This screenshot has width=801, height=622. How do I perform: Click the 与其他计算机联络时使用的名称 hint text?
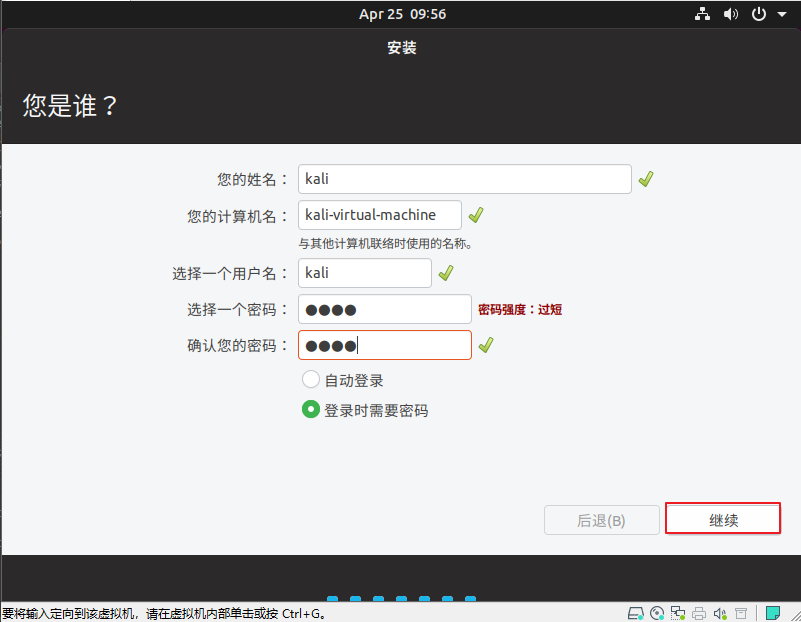click(x=385, y=244)
